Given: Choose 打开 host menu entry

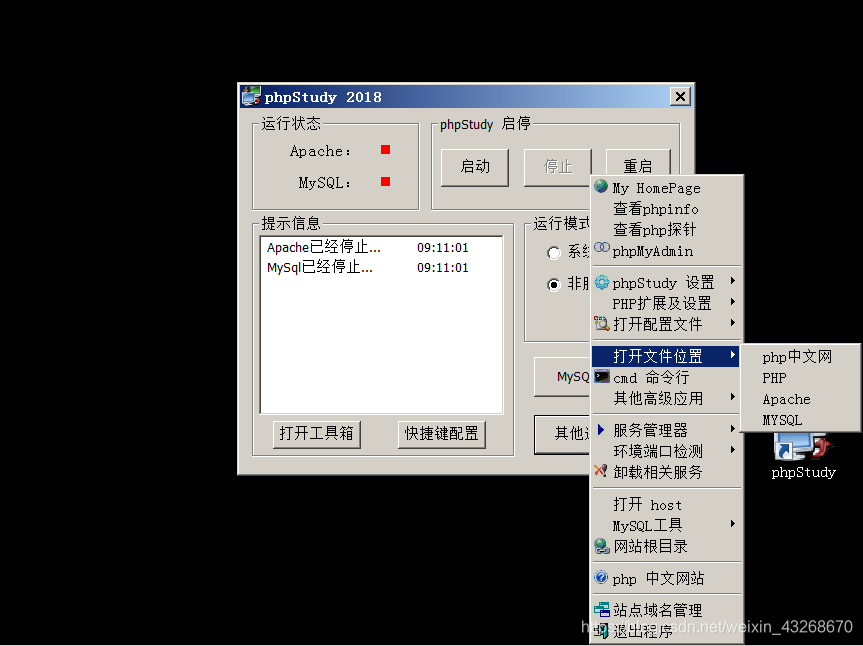Looking at the screenshot, I should (667, 505).
